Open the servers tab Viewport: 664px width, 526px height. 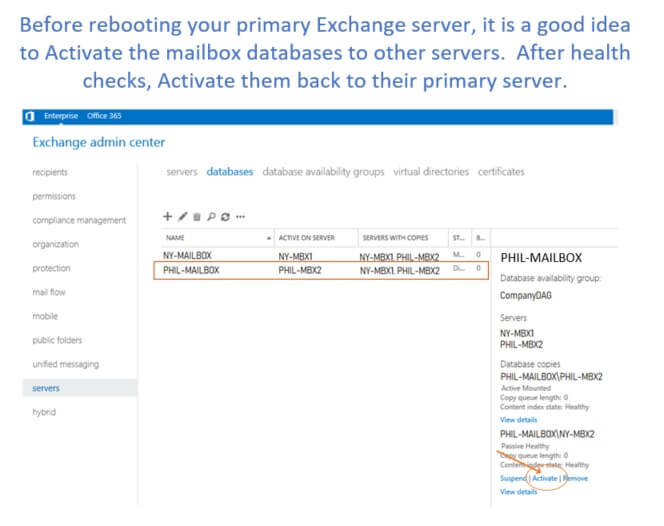click(x=182, y=172)
